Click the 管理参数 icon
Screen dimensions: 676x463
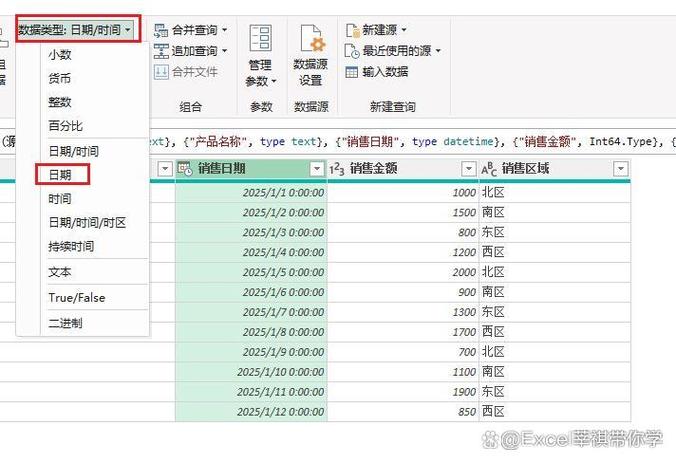(x=260, y=38)
